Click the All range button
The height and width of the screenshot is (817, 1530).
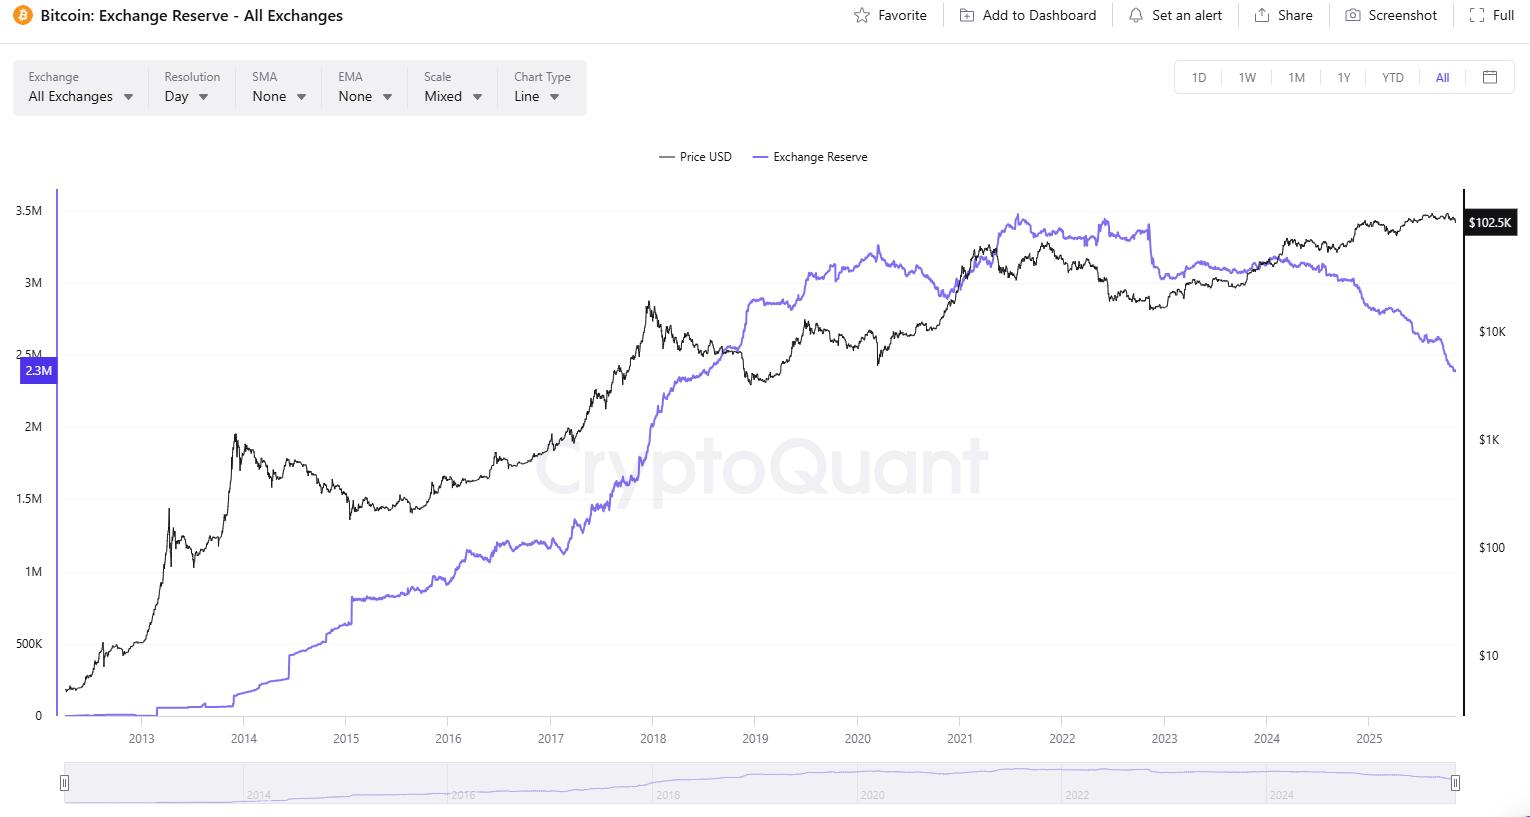pos(1442,77)
